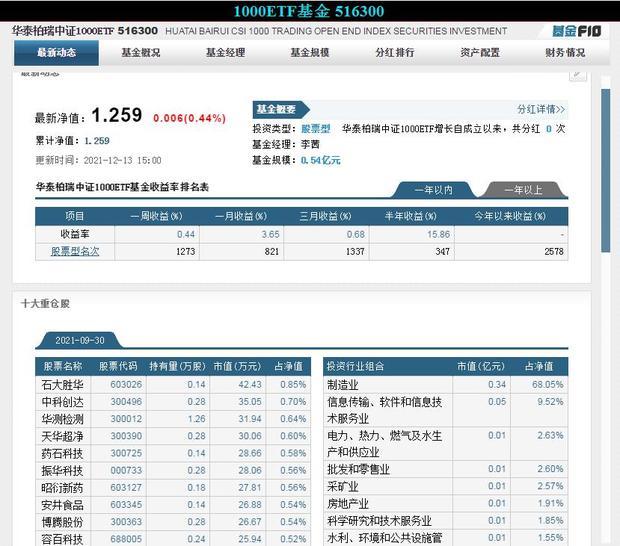Click the vertical scrollbar thumb
Image resolution: width=620 pixels, height=546 pixels.
(605, 170)
